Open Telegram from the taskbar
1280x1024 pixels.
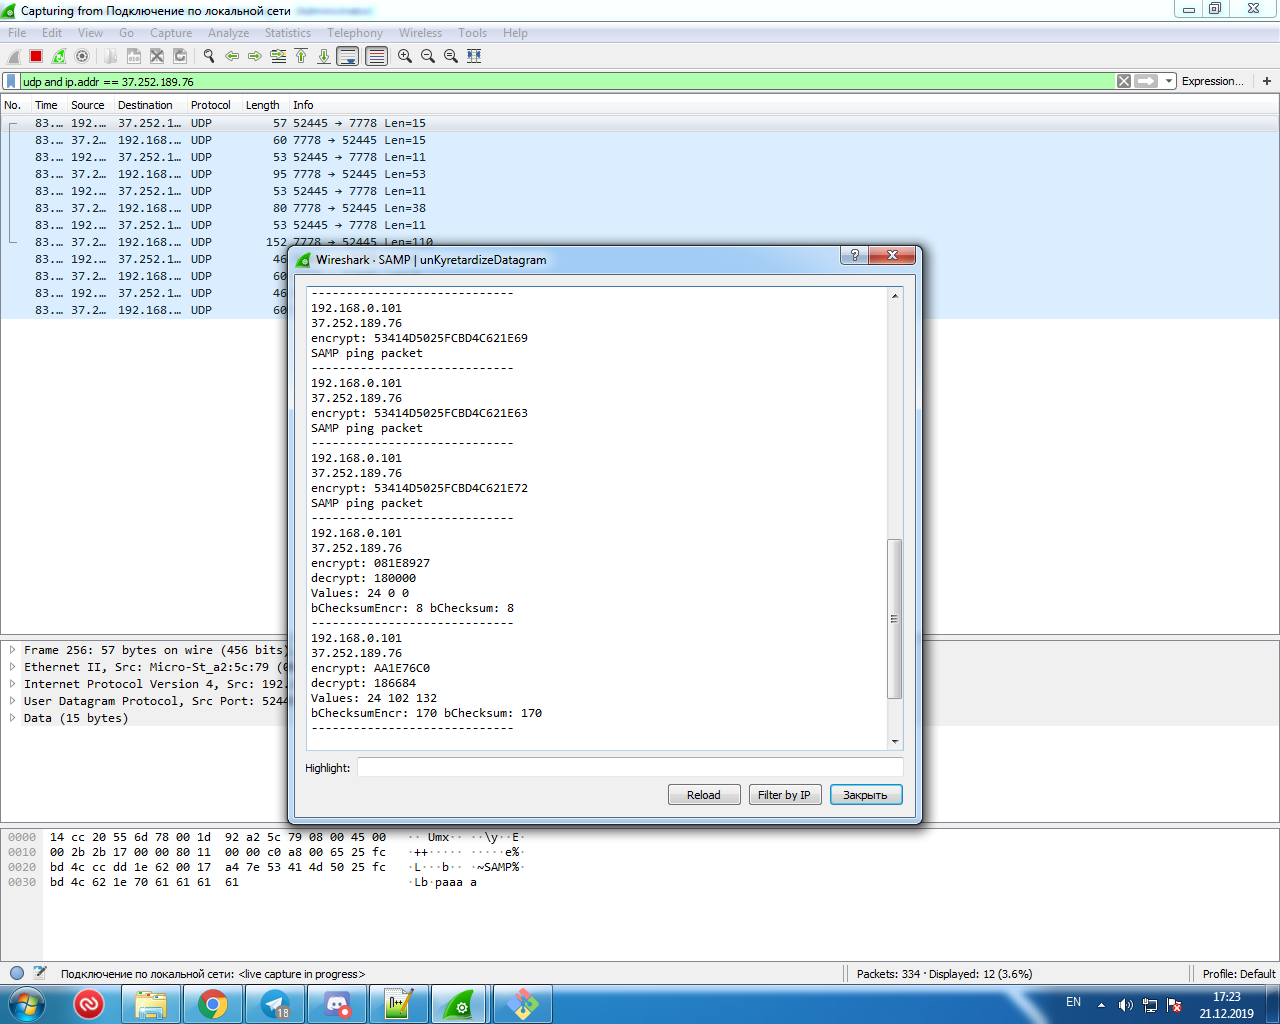tap(275, 1004)
